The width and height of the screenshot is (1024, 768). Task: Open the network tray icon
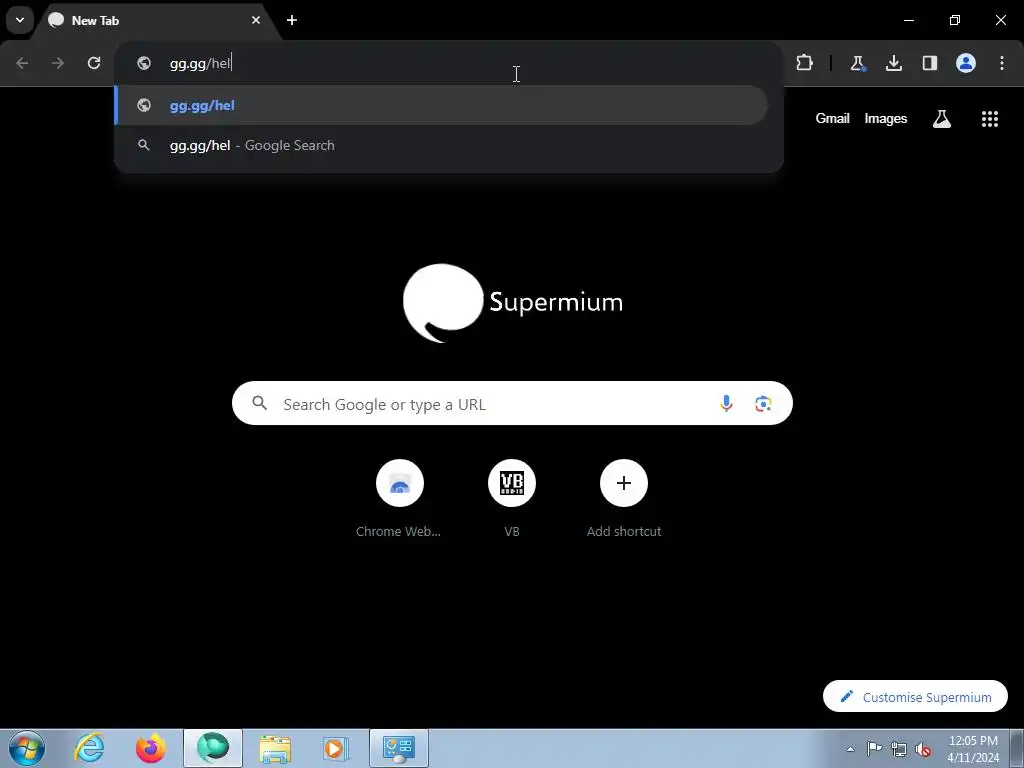899,749
